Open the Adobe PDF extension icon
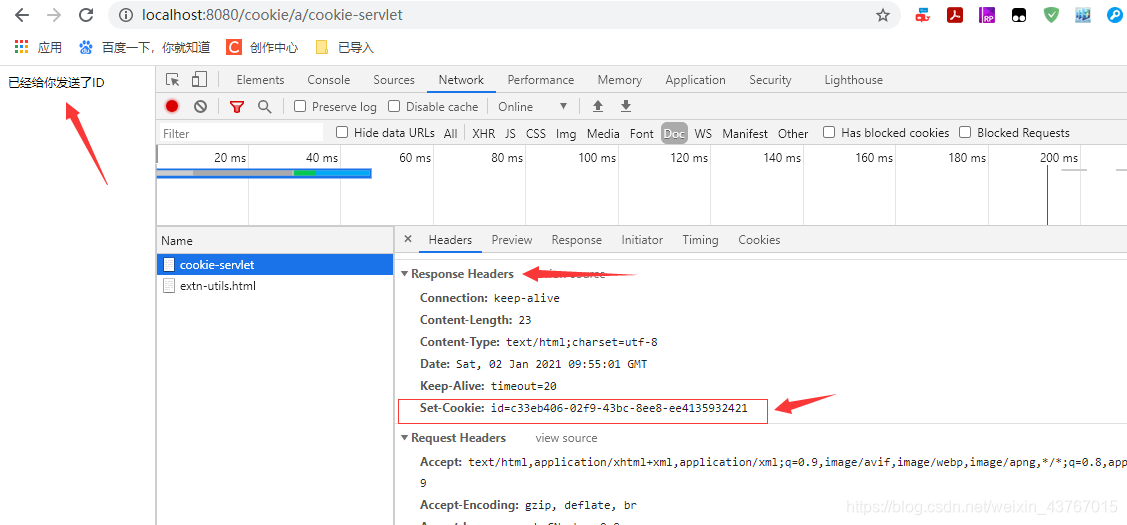The height and width of the screenshot is (525, 1127). tap(954, 15)
